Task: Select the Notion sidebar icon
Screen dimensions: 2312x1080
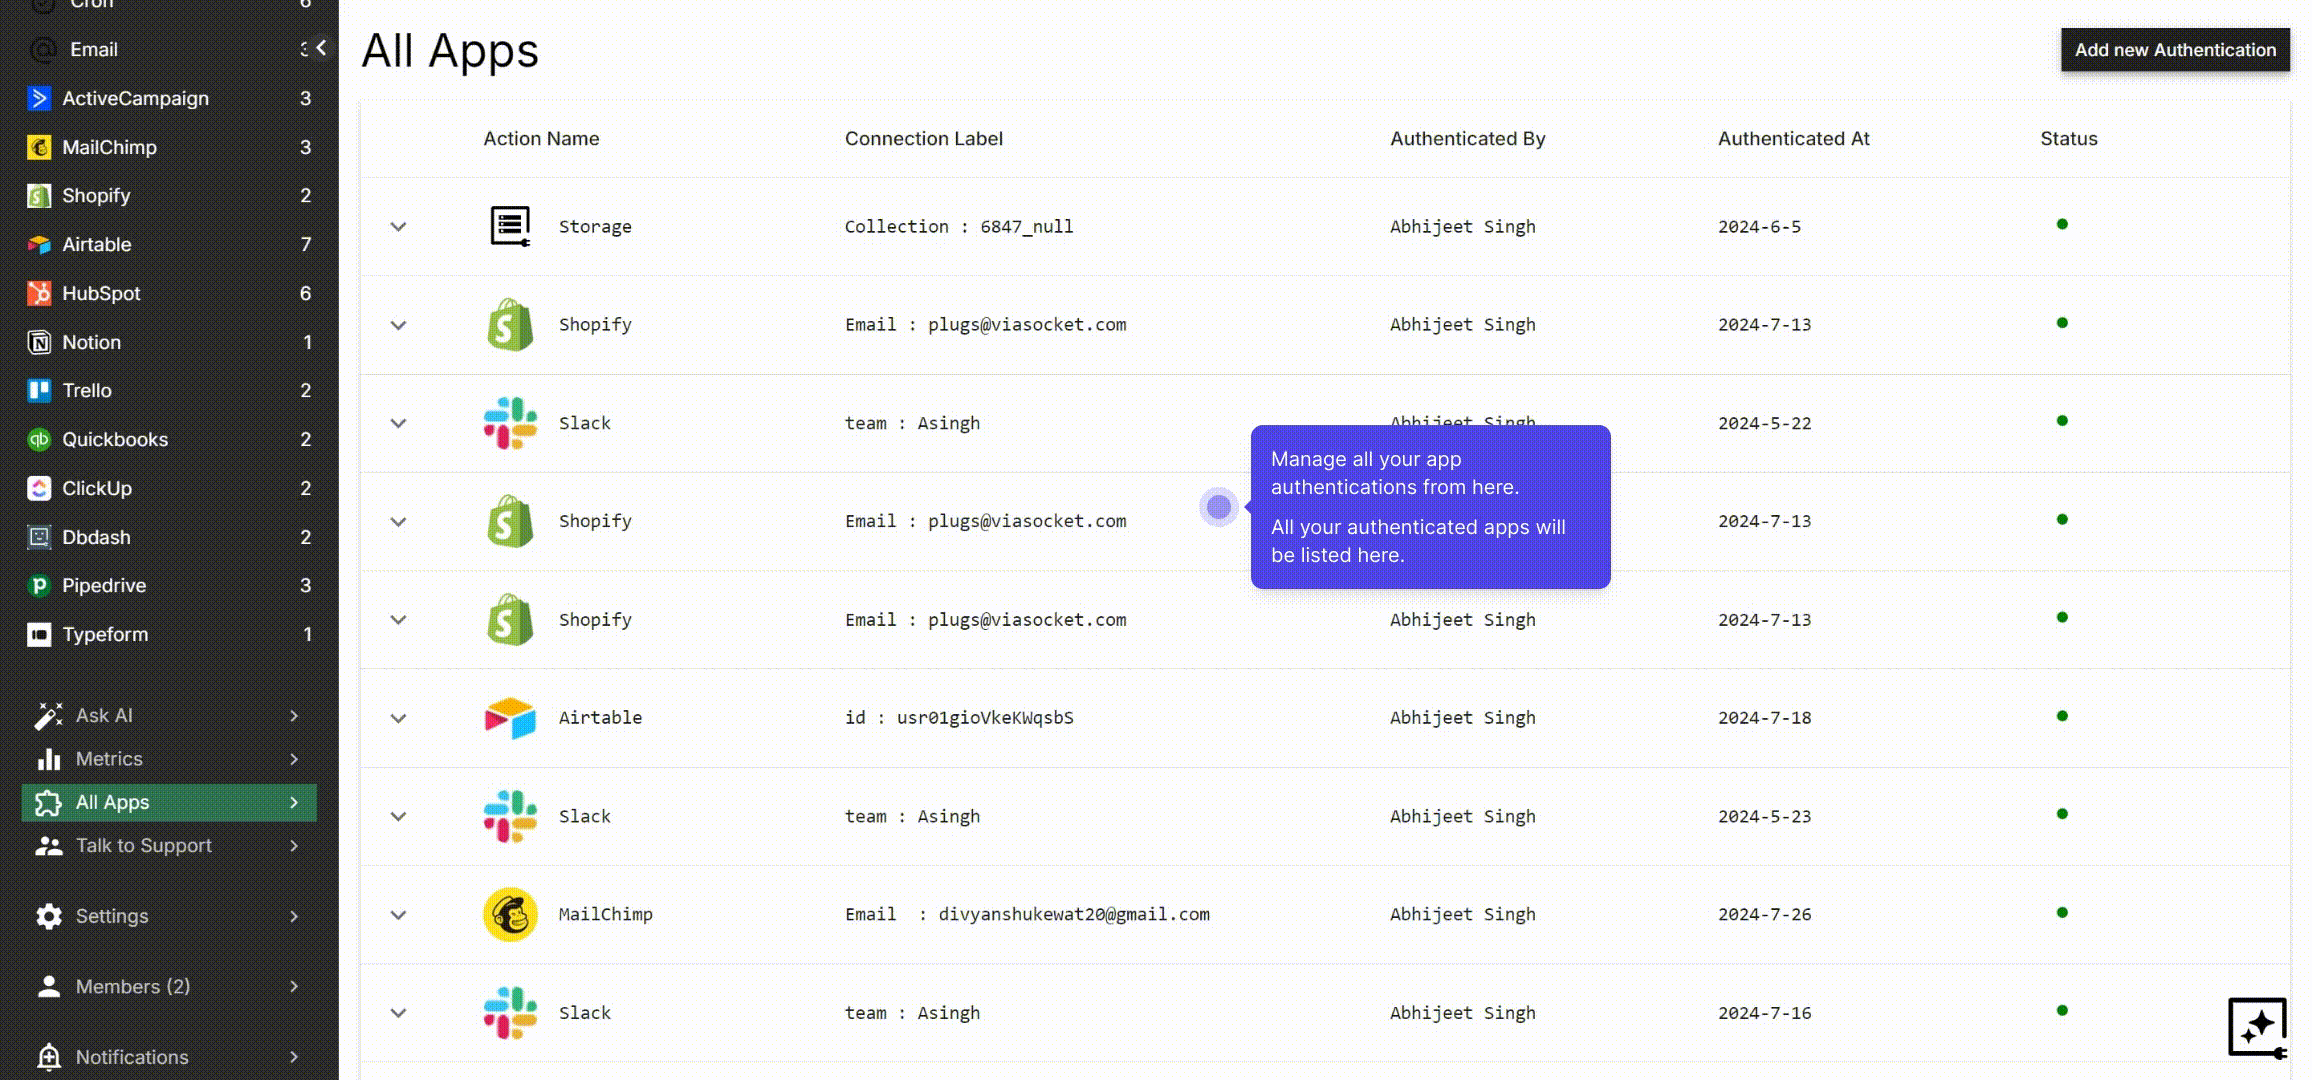Action: coord(39,342)
